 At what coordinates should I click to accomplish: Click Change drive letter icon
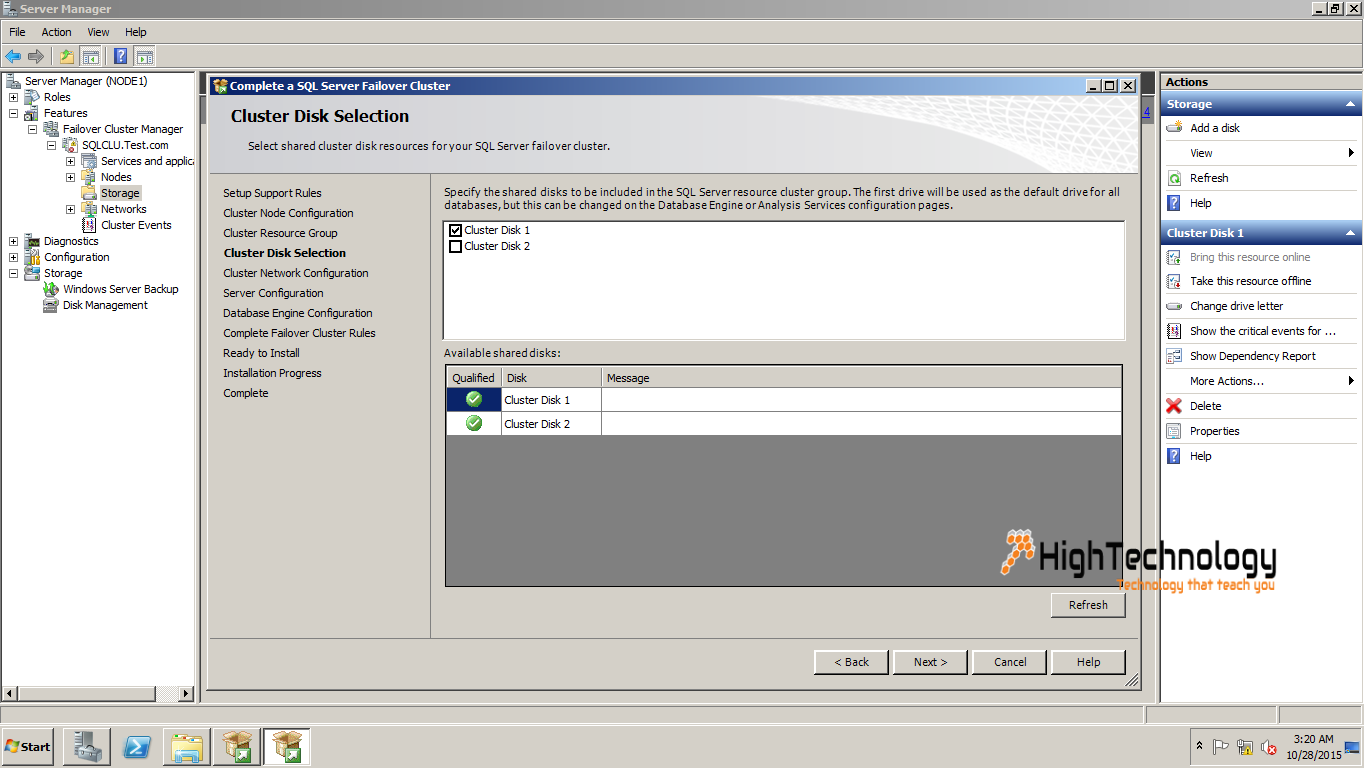pos(1174,306)
